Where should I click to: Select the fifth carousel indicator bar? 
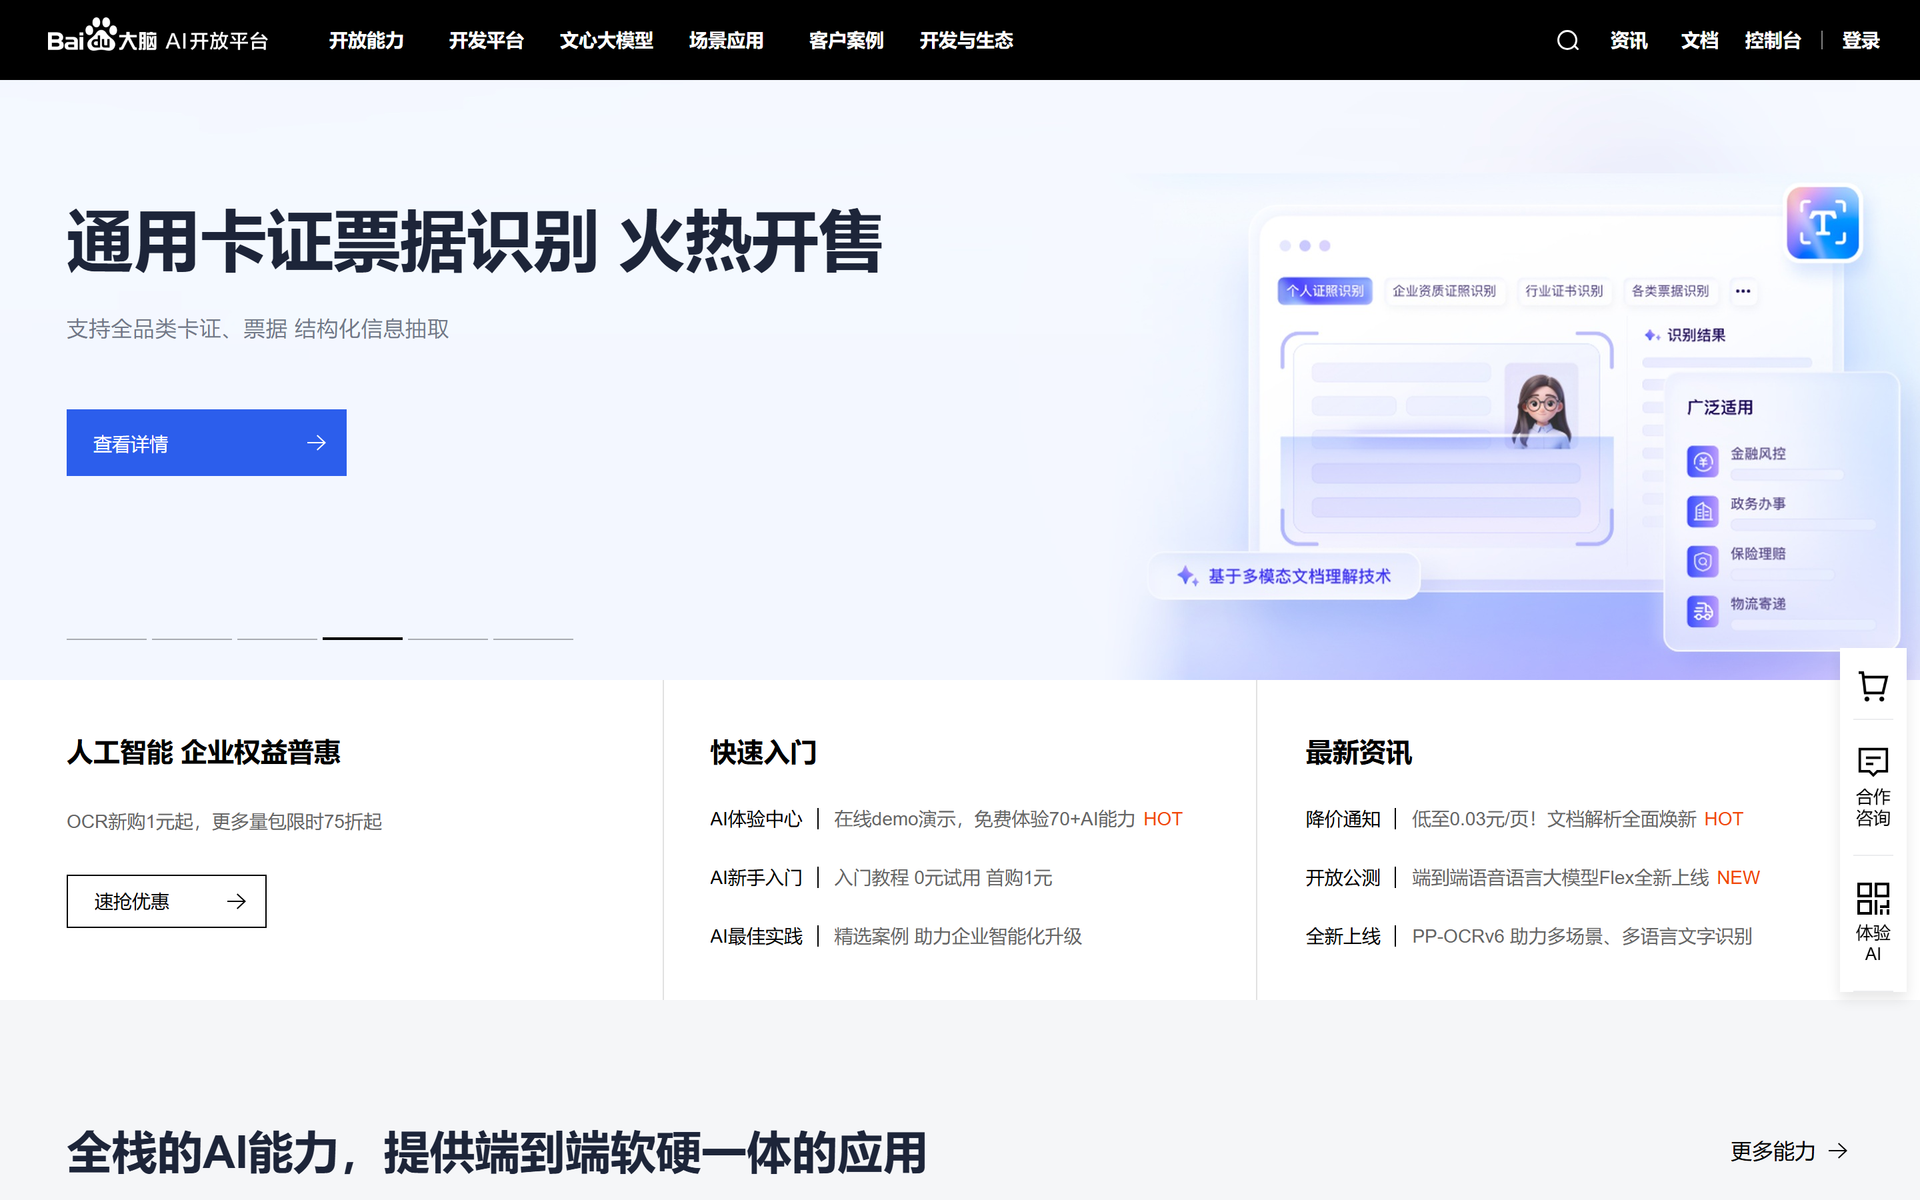click(x=448, y=638)
